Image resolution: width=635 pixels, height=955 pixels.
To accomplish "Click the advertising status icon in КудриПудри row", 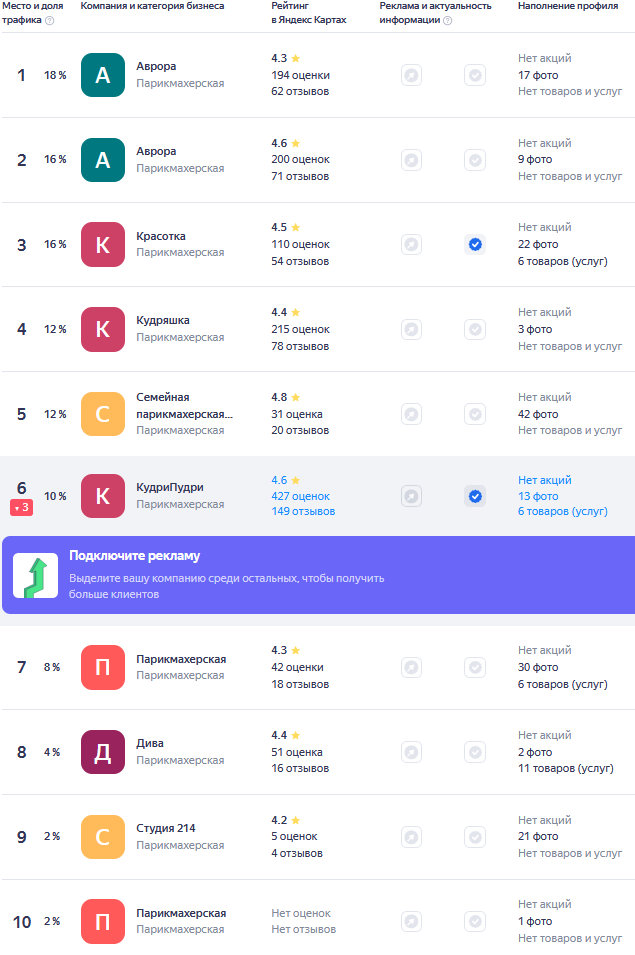I will pyautogui.click(x=412, y=496).
